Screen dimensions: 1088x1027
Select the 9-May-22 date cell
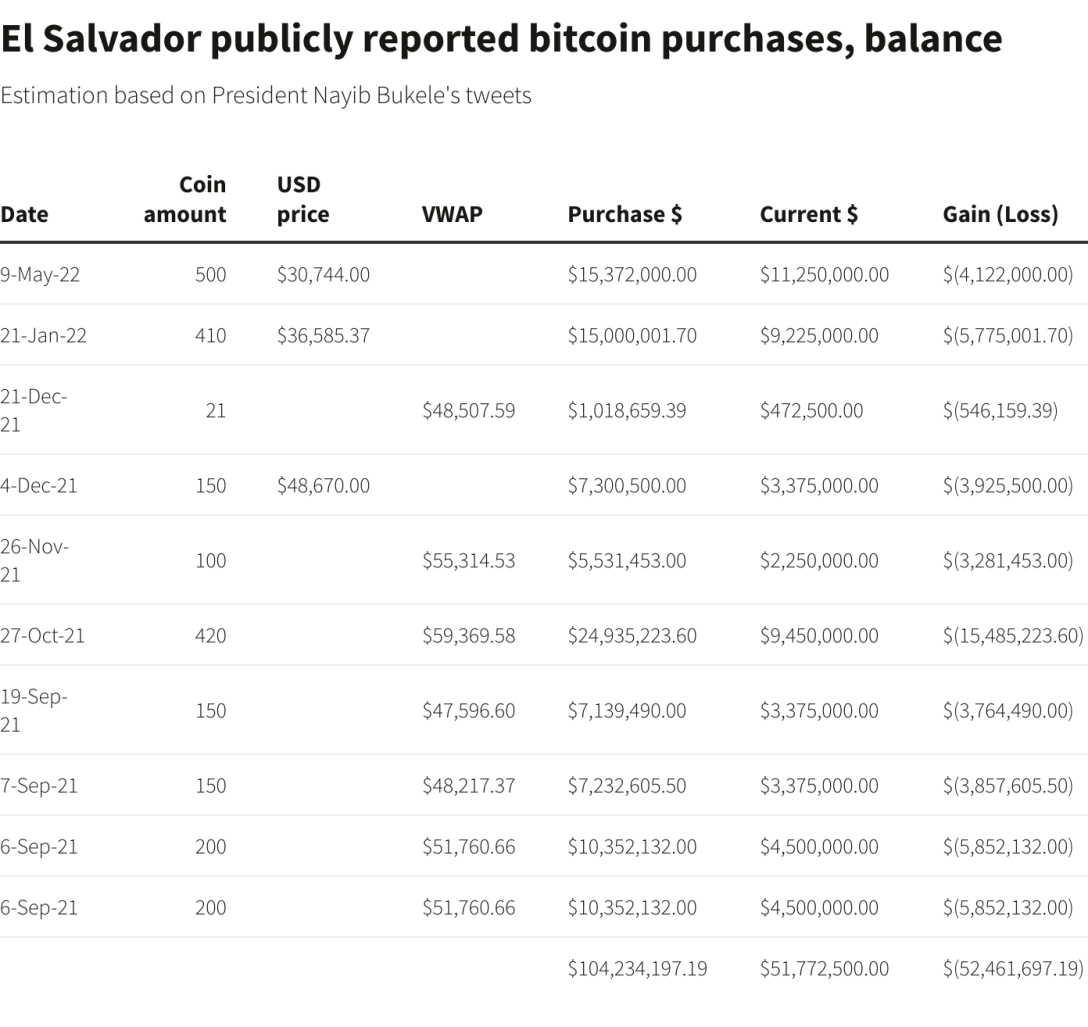[x=40, y=275]
